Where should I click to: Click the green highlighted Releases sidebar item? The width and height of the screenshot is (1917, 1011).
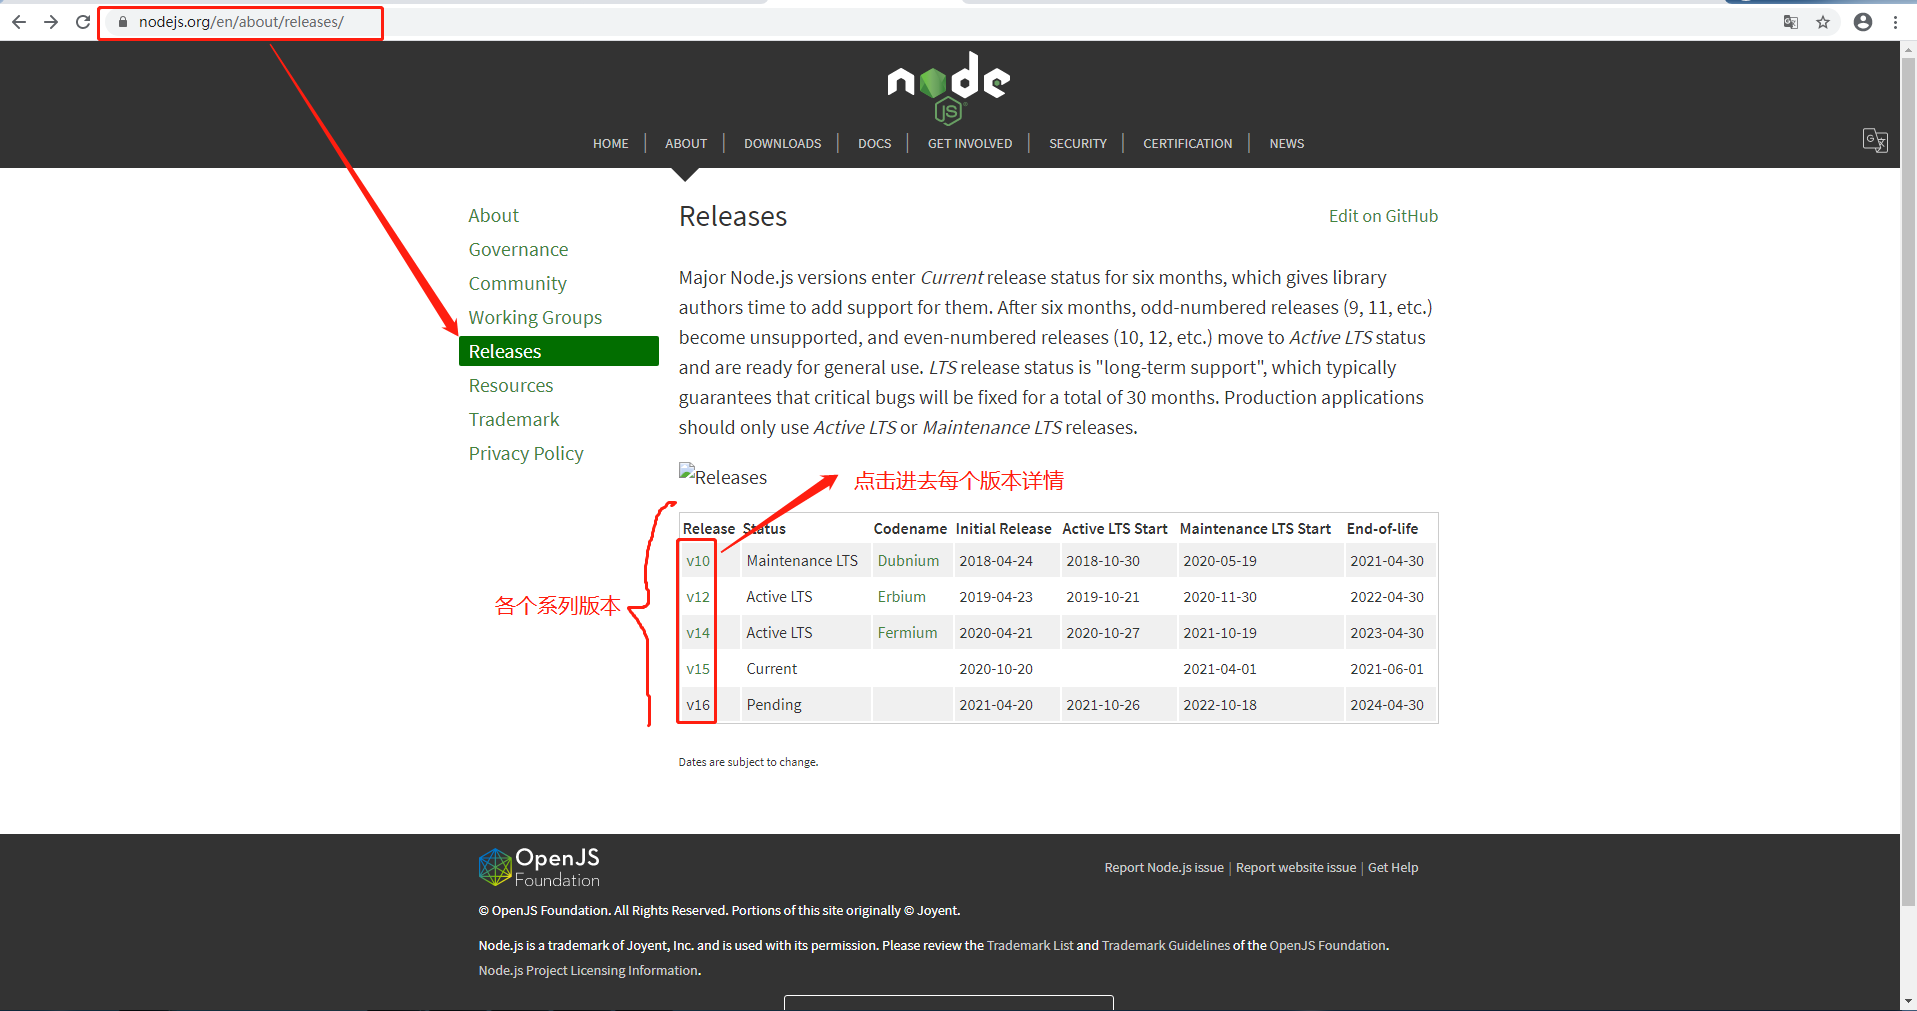tap(505, 351)
